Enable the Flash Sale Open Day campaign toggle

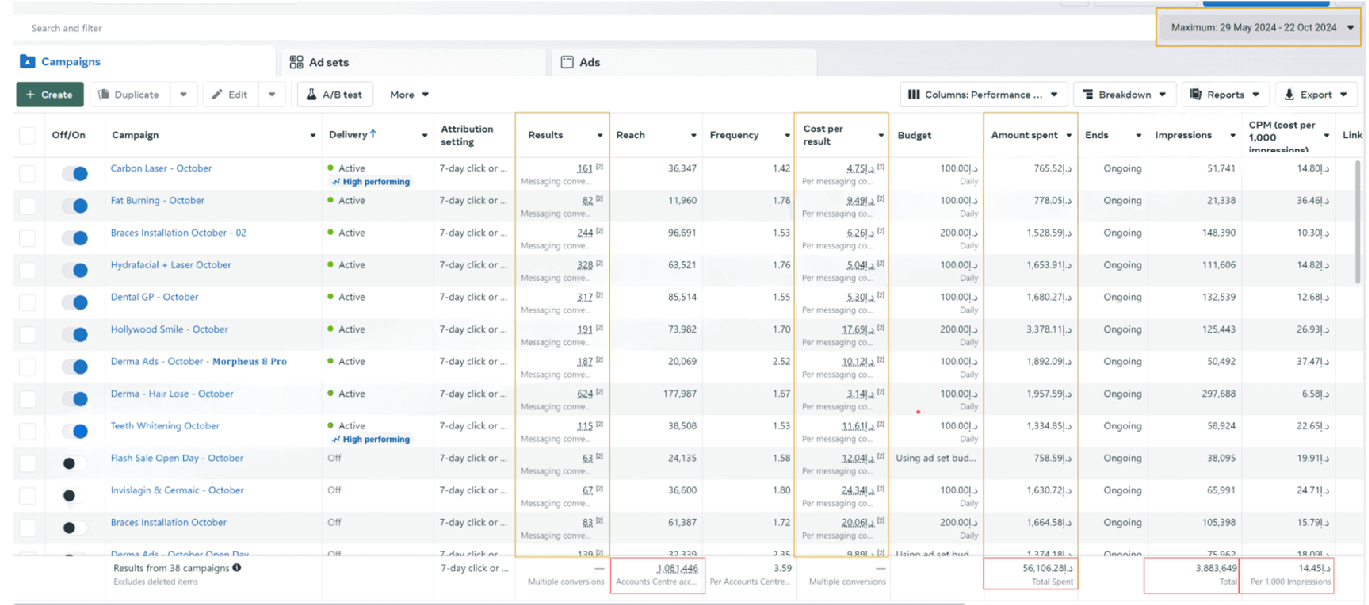point(74,464)
